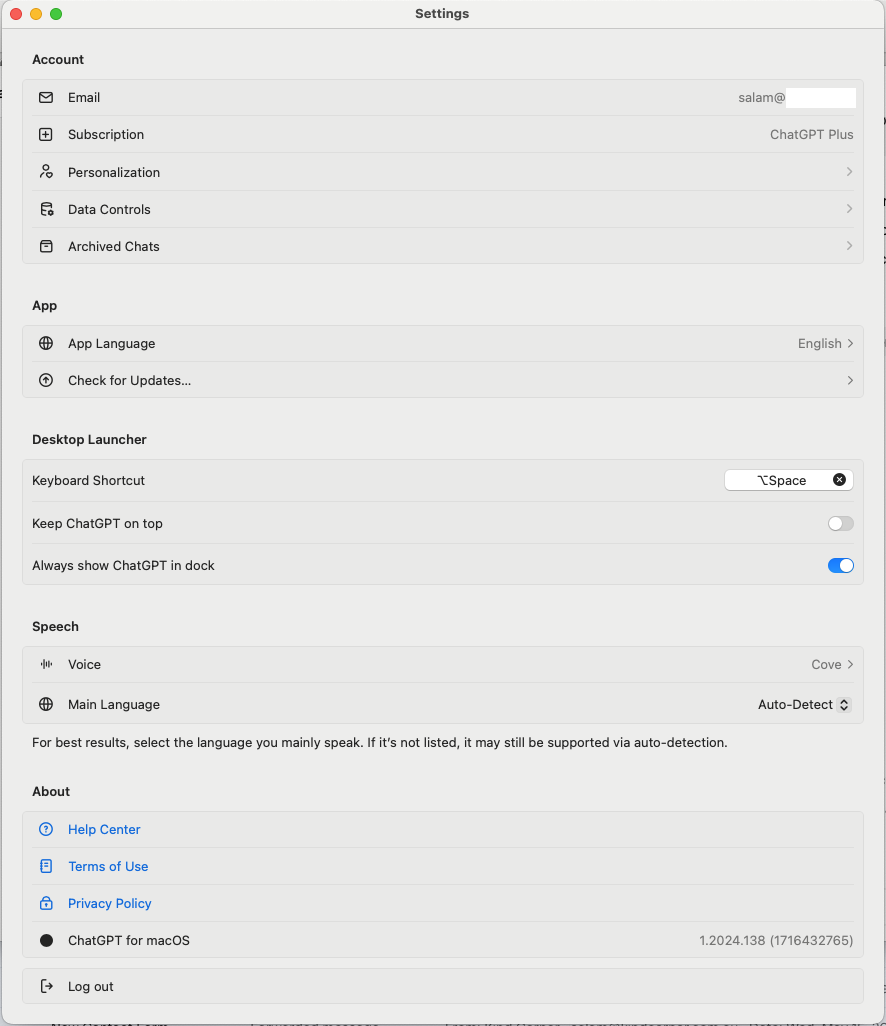Screen dimensions: 886x1026
Task: Click the ChatGPT Plus subscription value
Action: click(x=811, y=134)
